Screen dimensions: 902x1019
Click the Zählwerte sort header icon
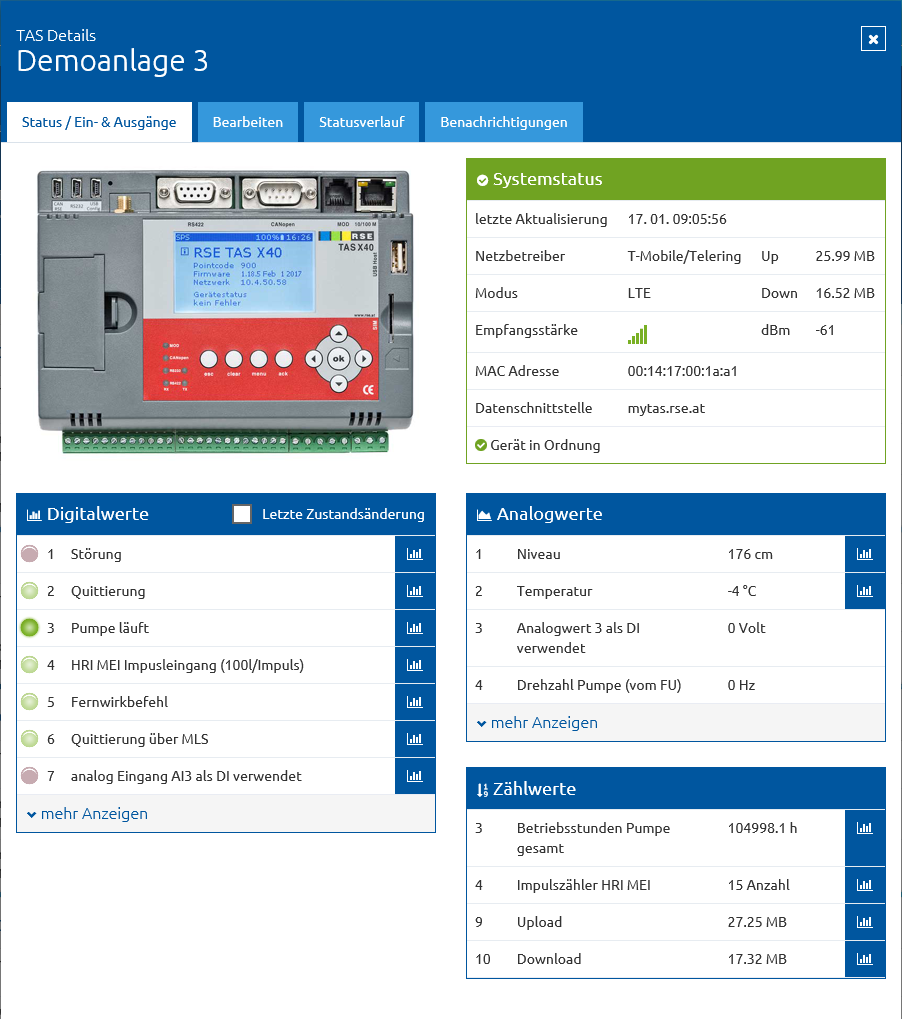pos(482,790)
